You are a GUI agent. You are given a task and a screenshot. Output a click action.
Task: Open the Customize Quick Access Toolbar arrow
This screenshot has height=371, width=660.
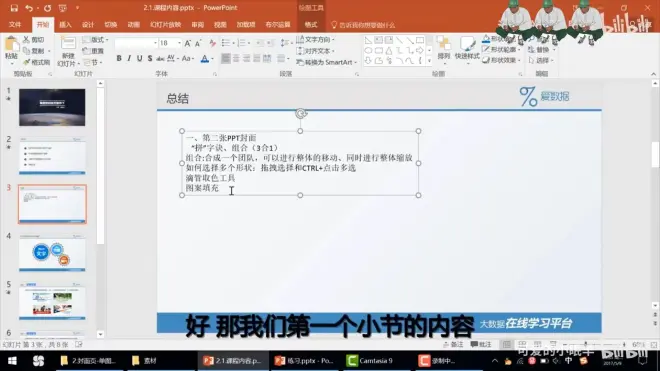tap(77, 8)
